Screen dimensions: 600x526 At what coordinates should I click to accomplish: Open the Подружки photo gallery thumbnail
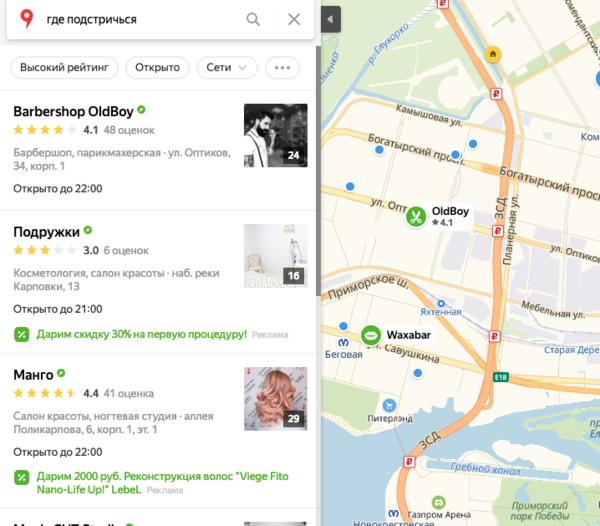click(276, 256)
